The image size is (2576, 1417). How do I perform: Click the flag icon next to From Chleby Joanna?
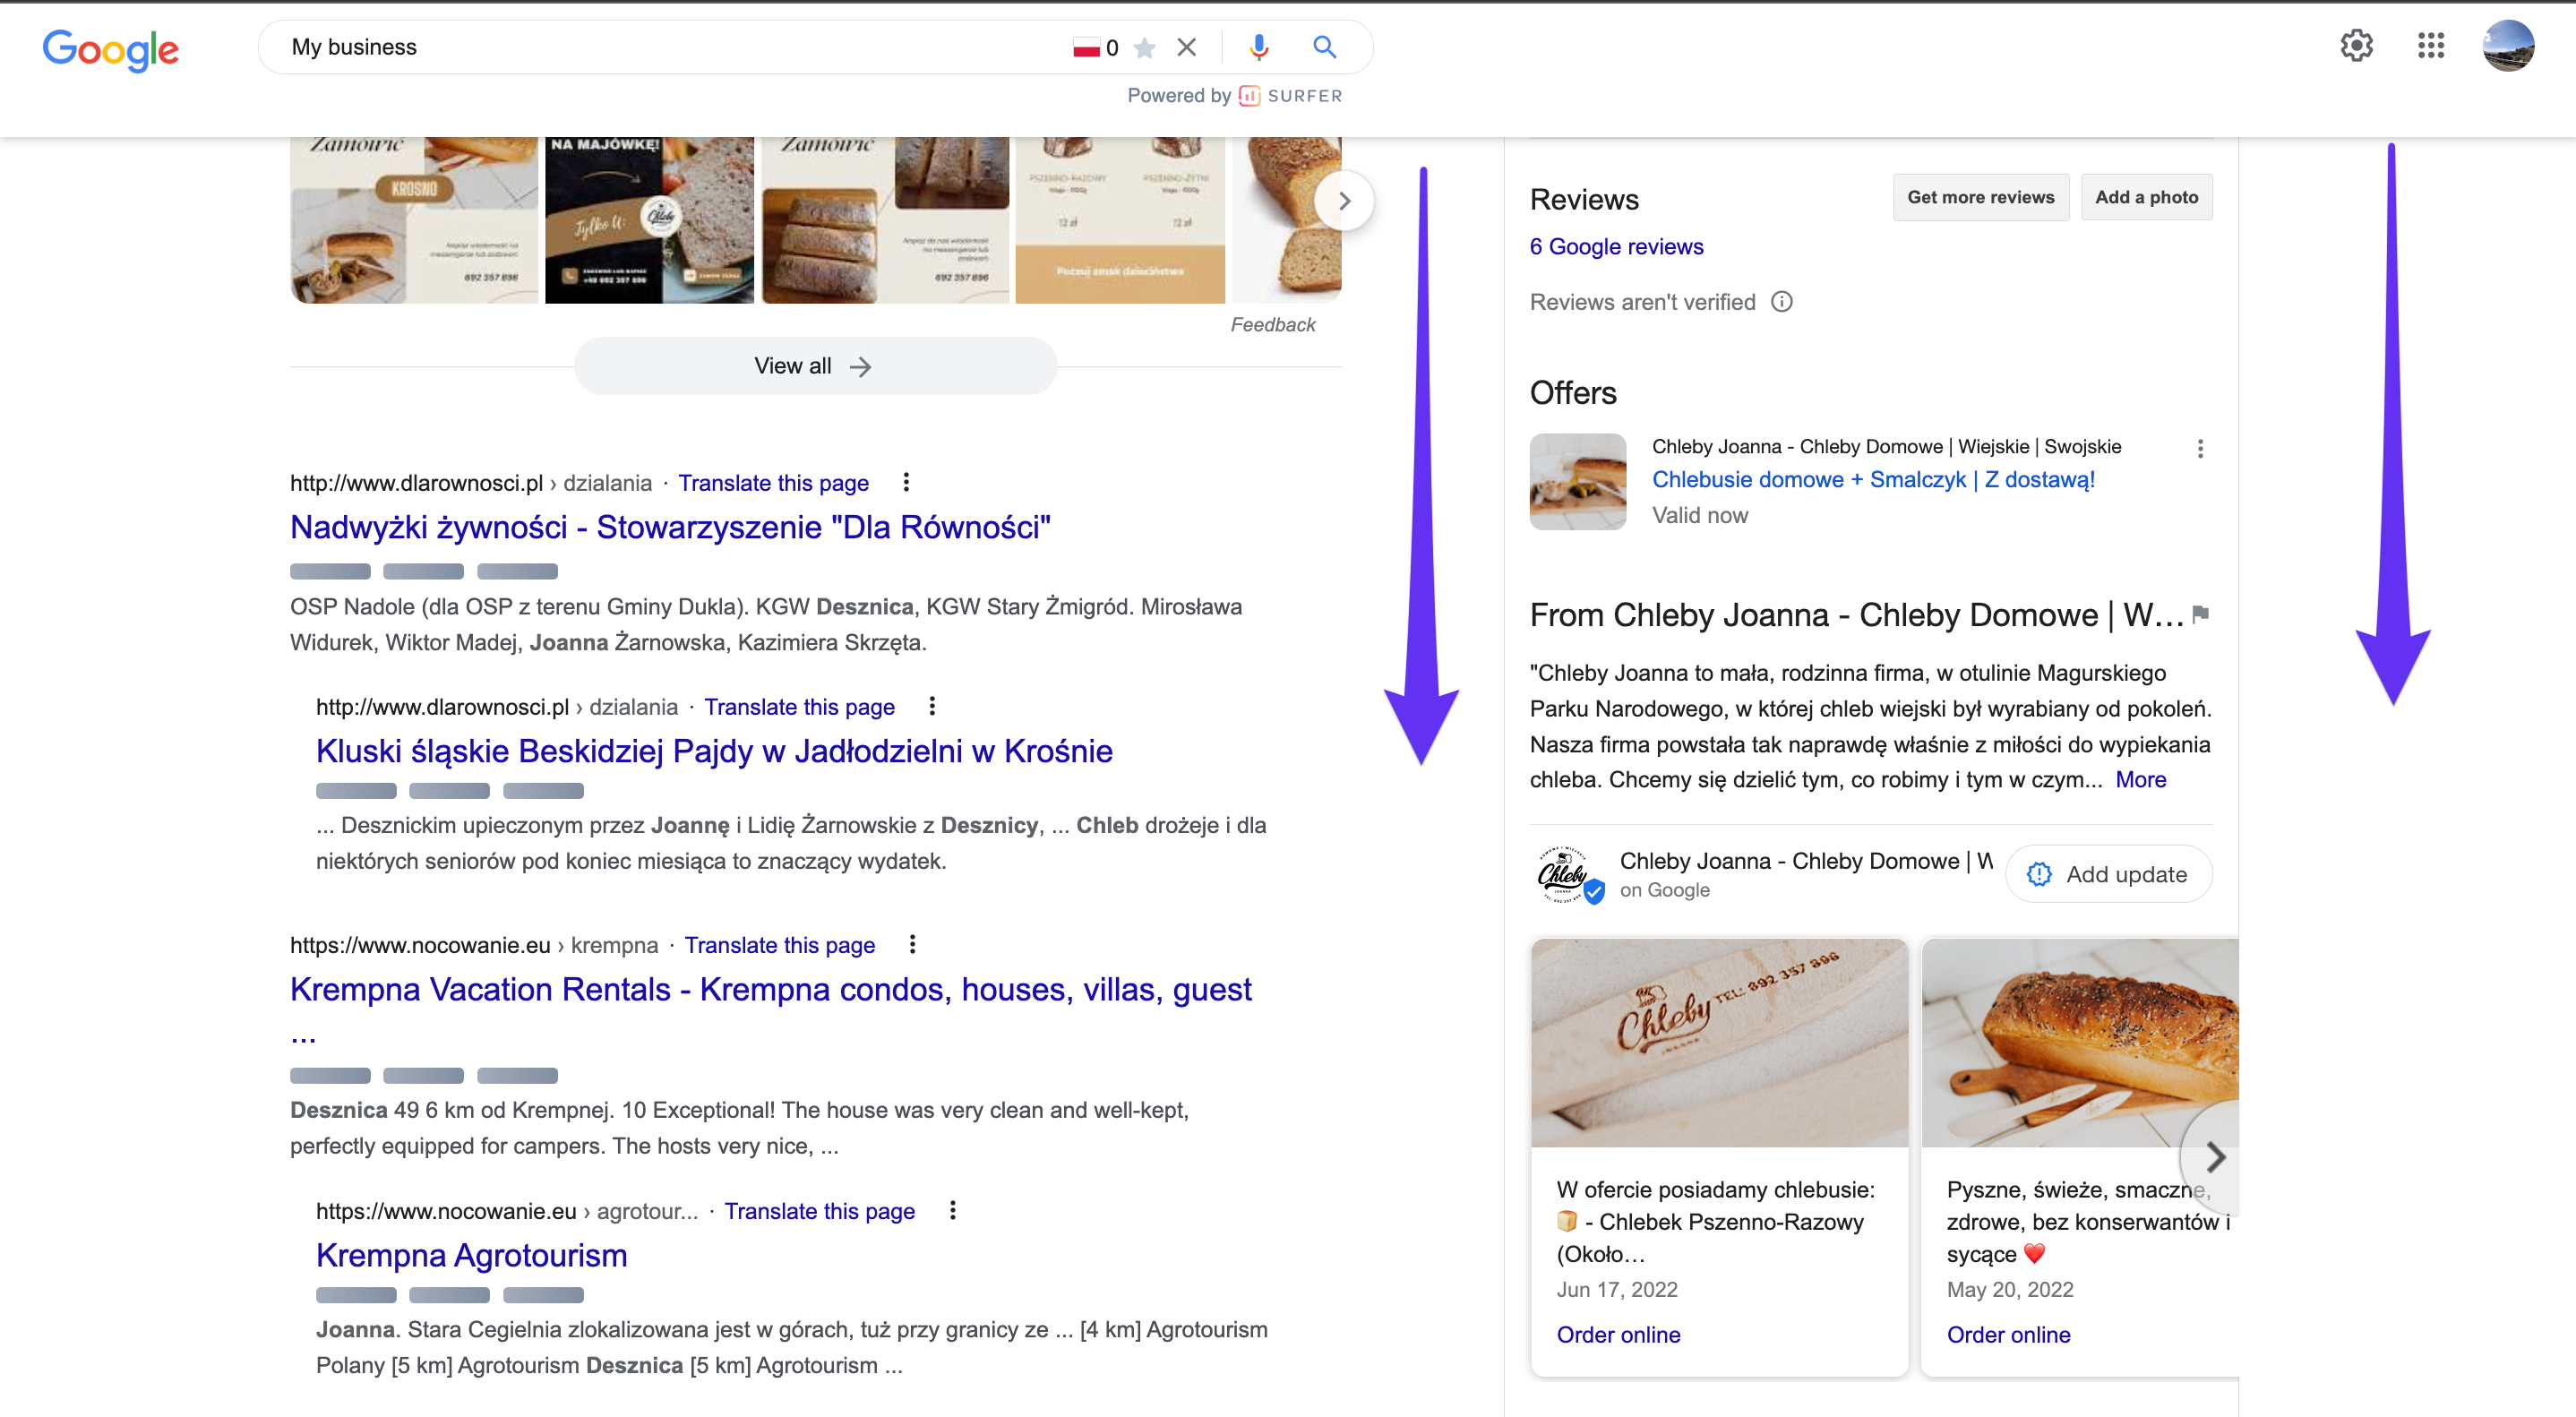coord(2200,614)
